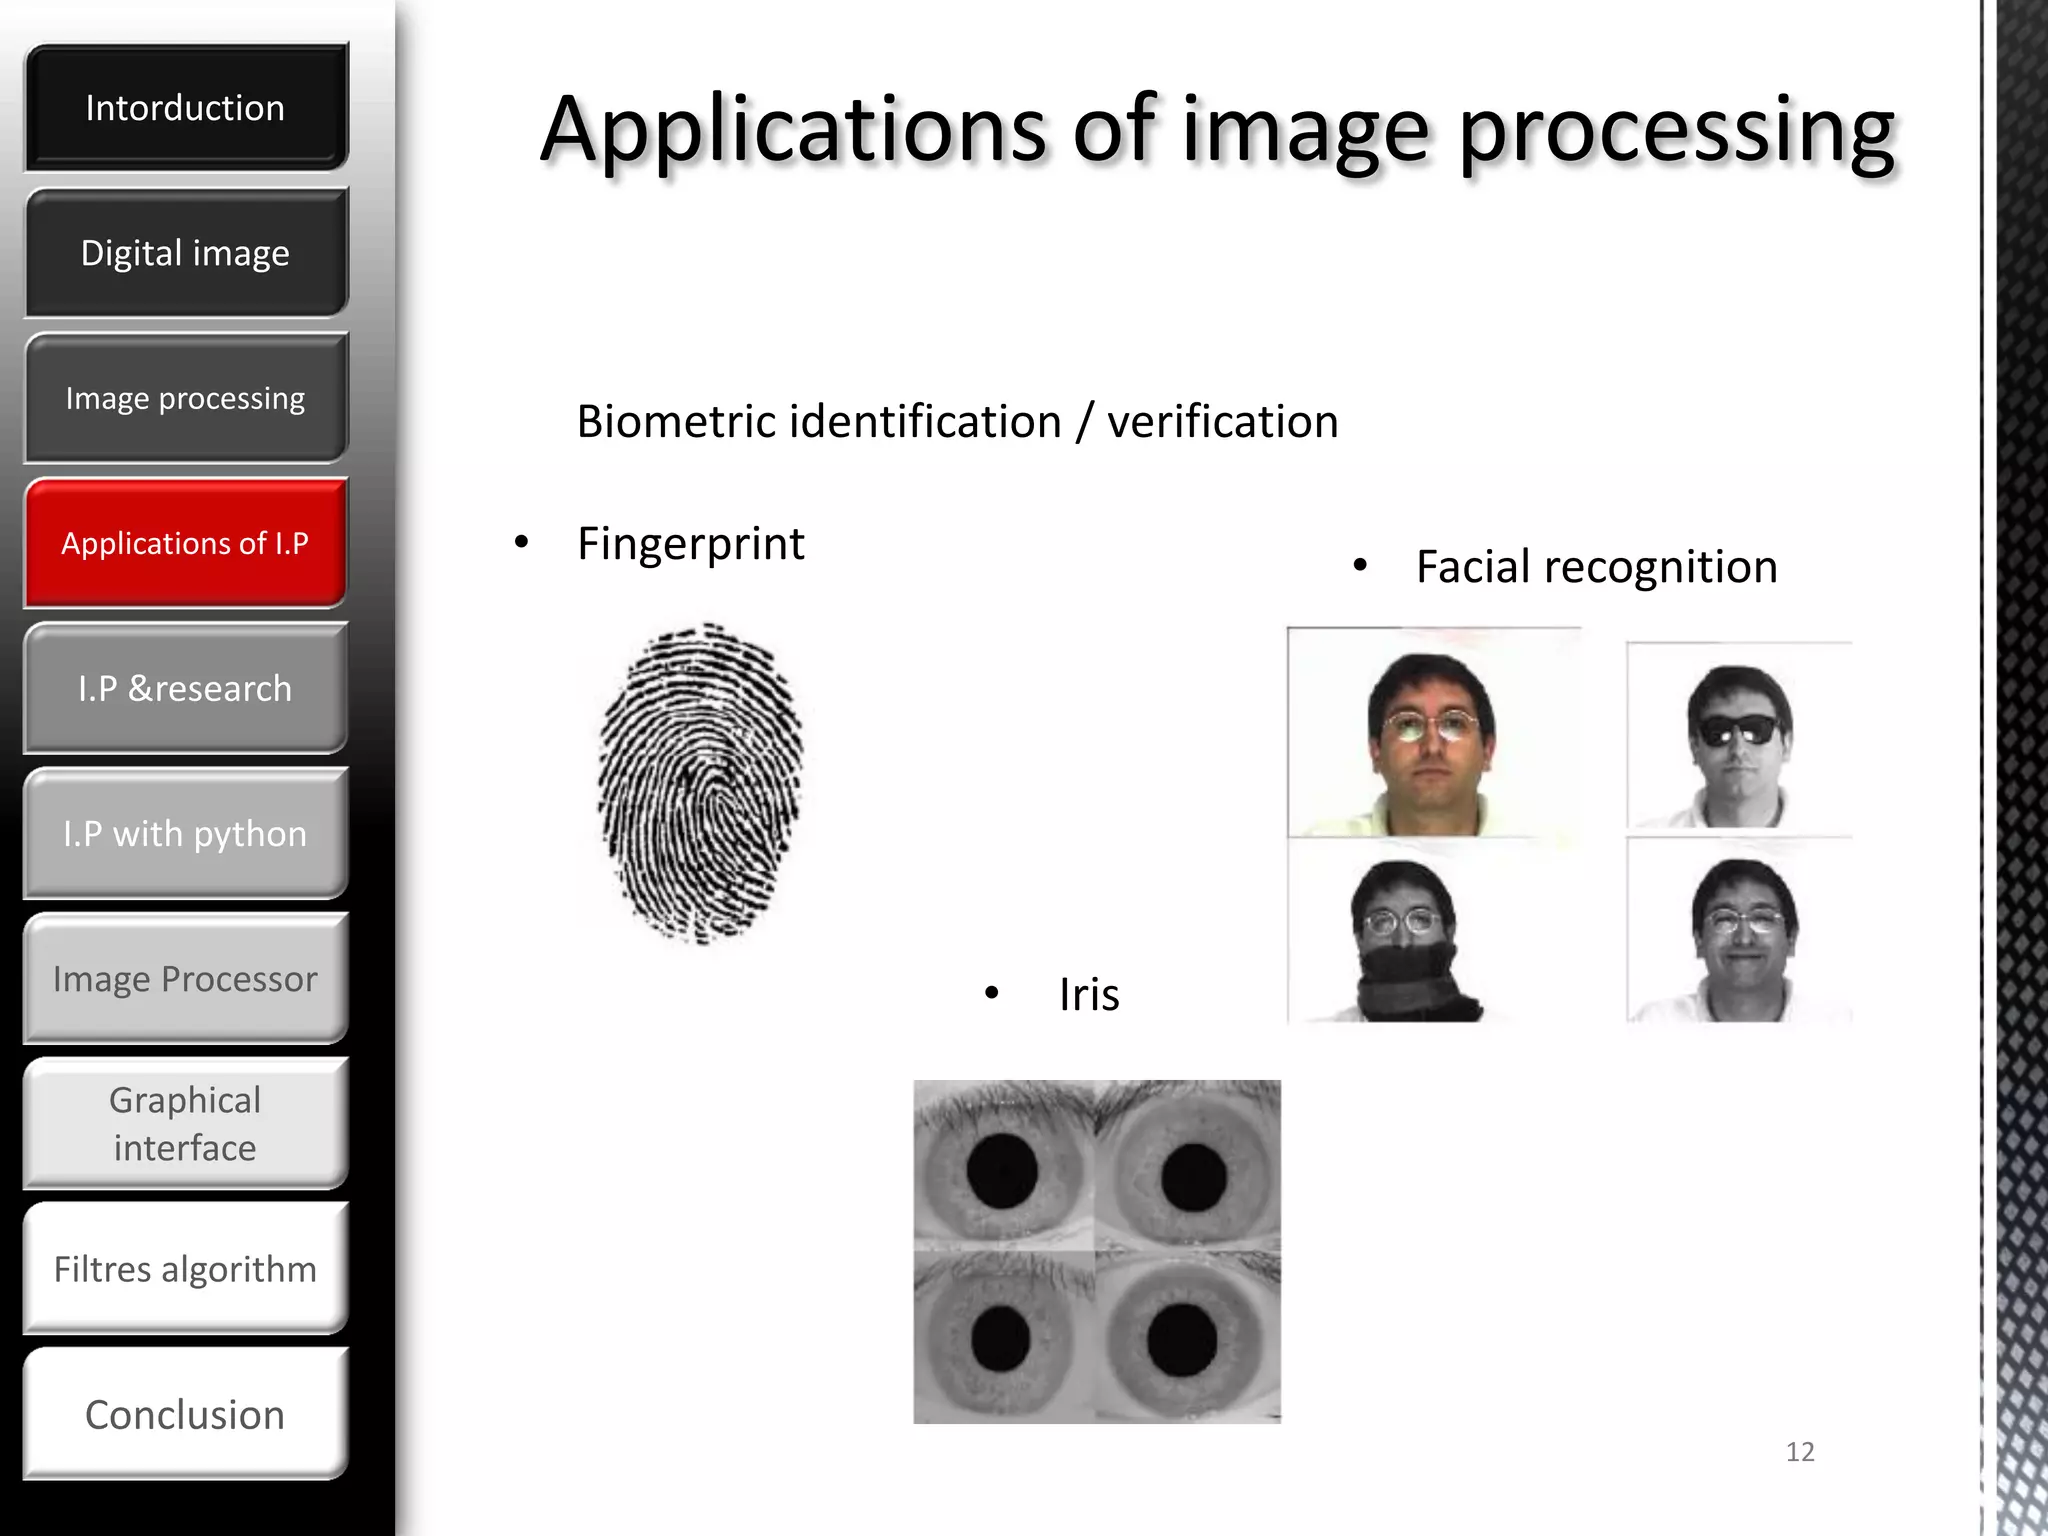Screen dimensions: 2048x1536
Task: Click the 'Fingerprint' bullet text
Action: tap(690, 545)
